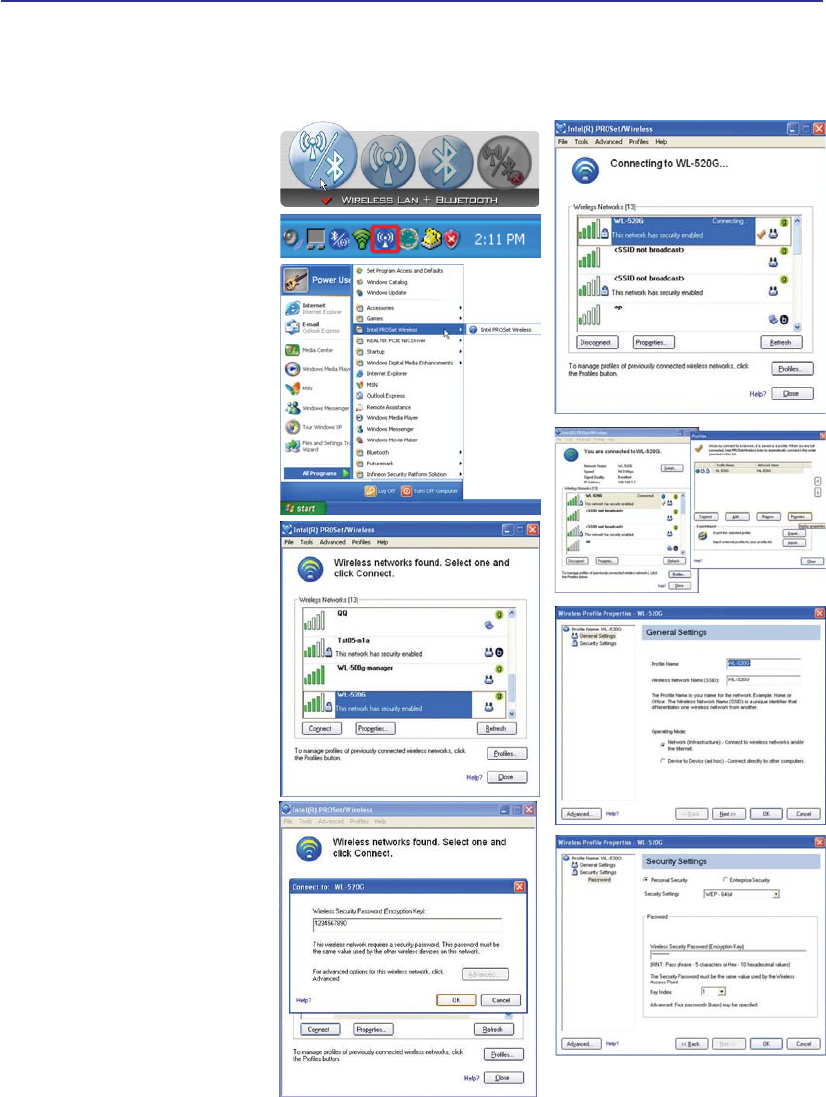Open Files and Settings Transfer Wizard
Screen dimensions: 826x1097
pyautogui.click(x=316, y=446)
